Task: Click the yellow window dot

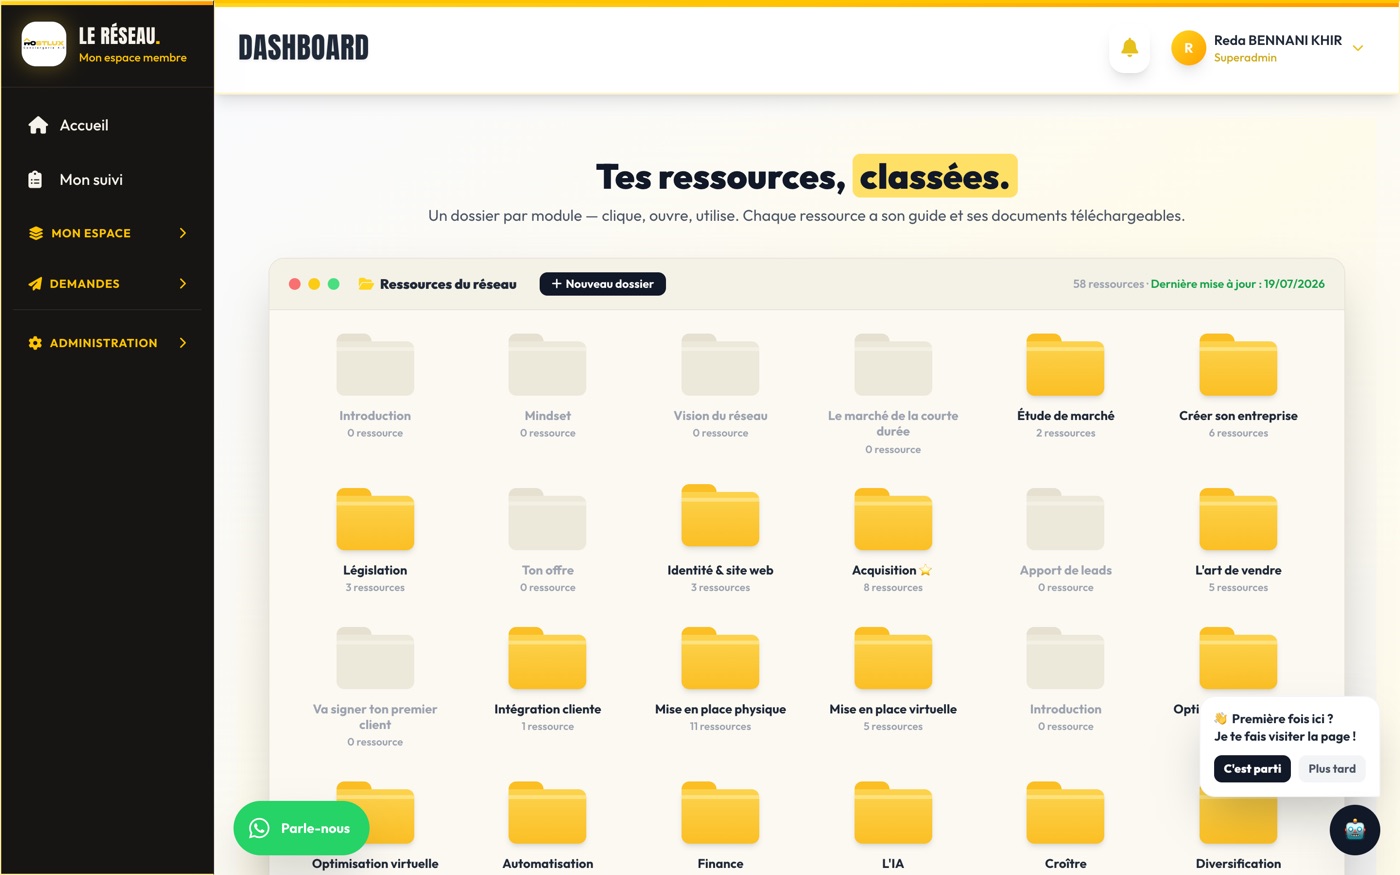Action: [x=314, y=284]
